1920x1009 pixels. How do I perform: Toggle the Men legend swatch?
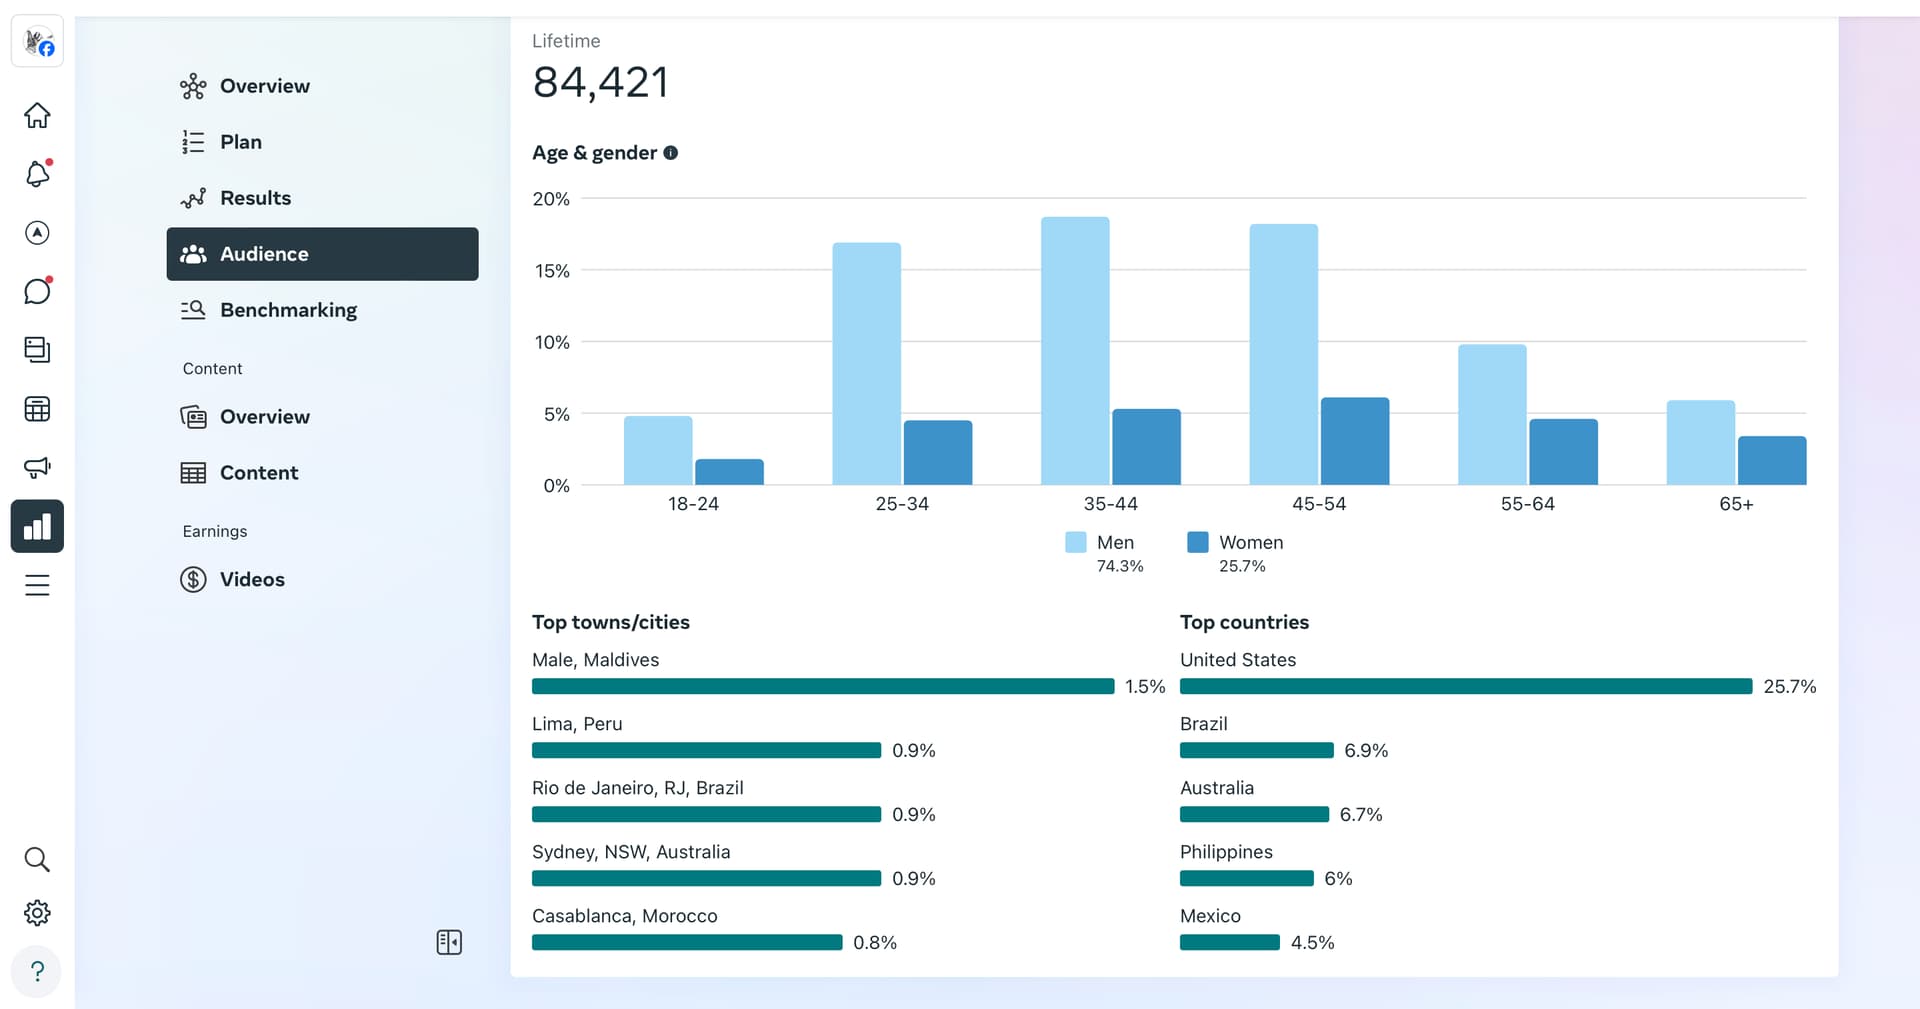[x=1076, y=542]
